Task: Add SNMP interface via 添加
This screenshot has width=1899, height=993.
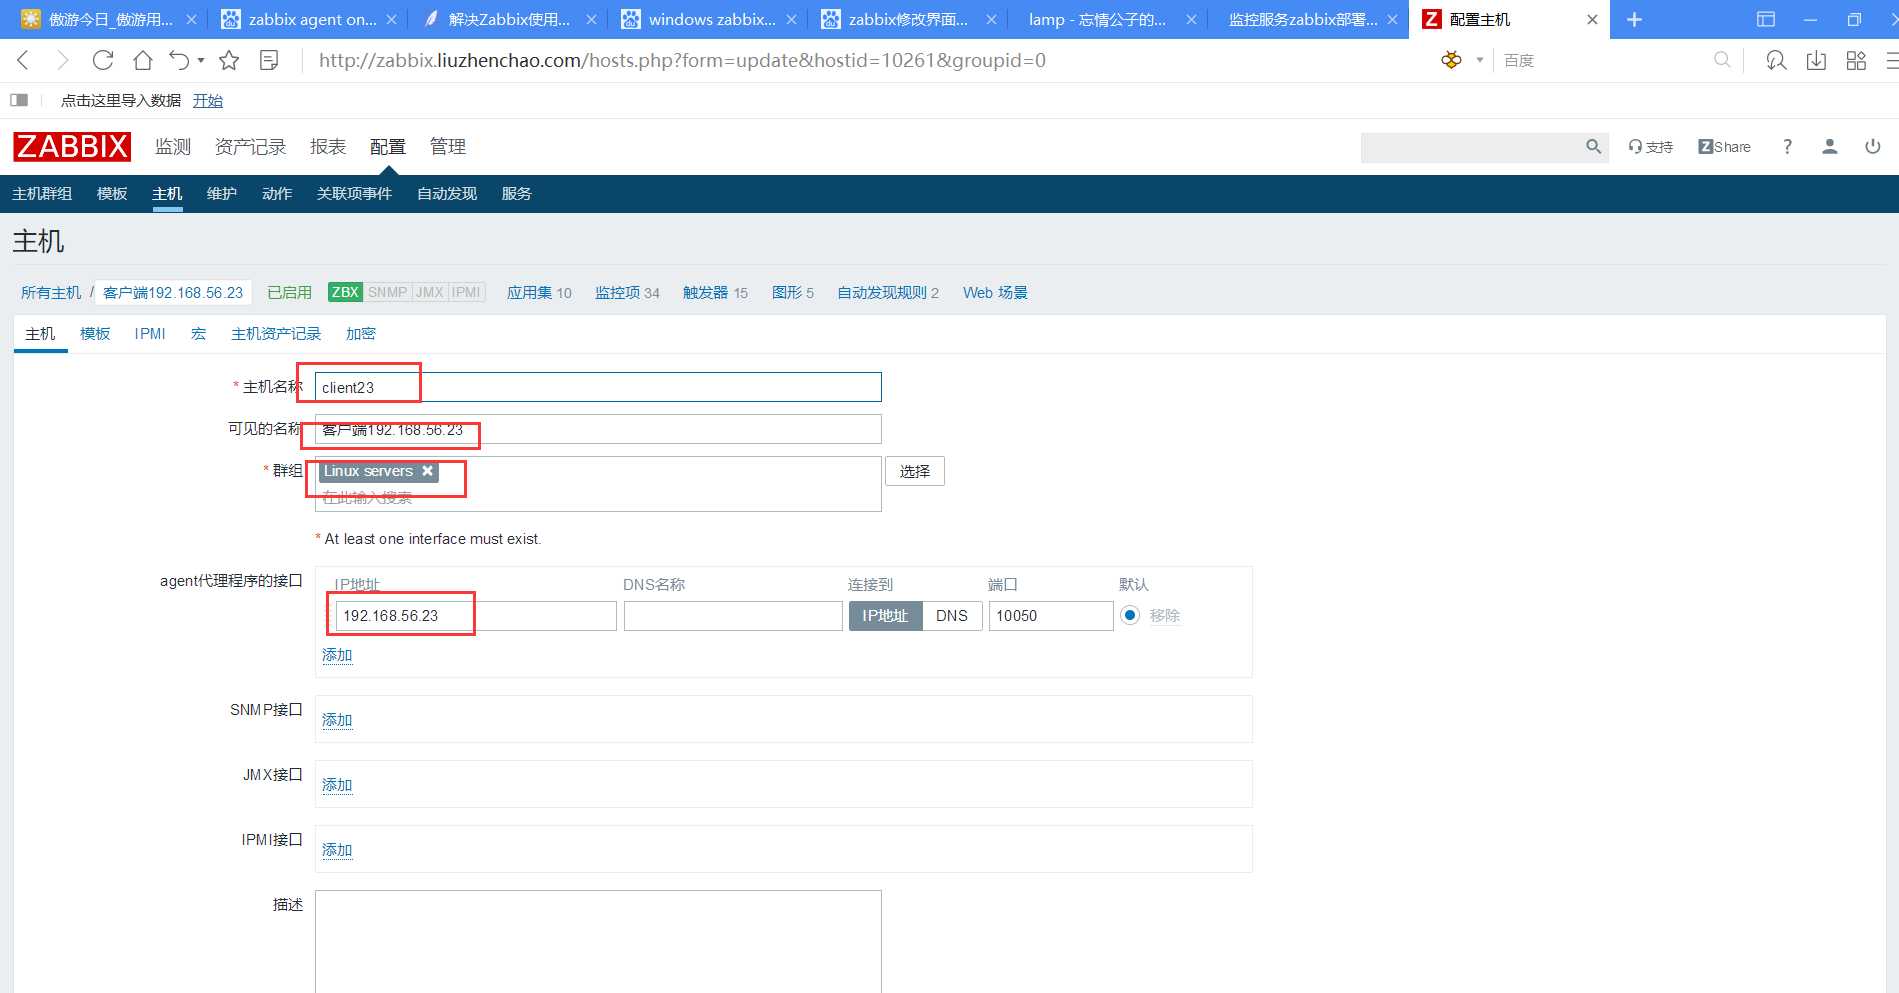Action: tap(337, 720)
